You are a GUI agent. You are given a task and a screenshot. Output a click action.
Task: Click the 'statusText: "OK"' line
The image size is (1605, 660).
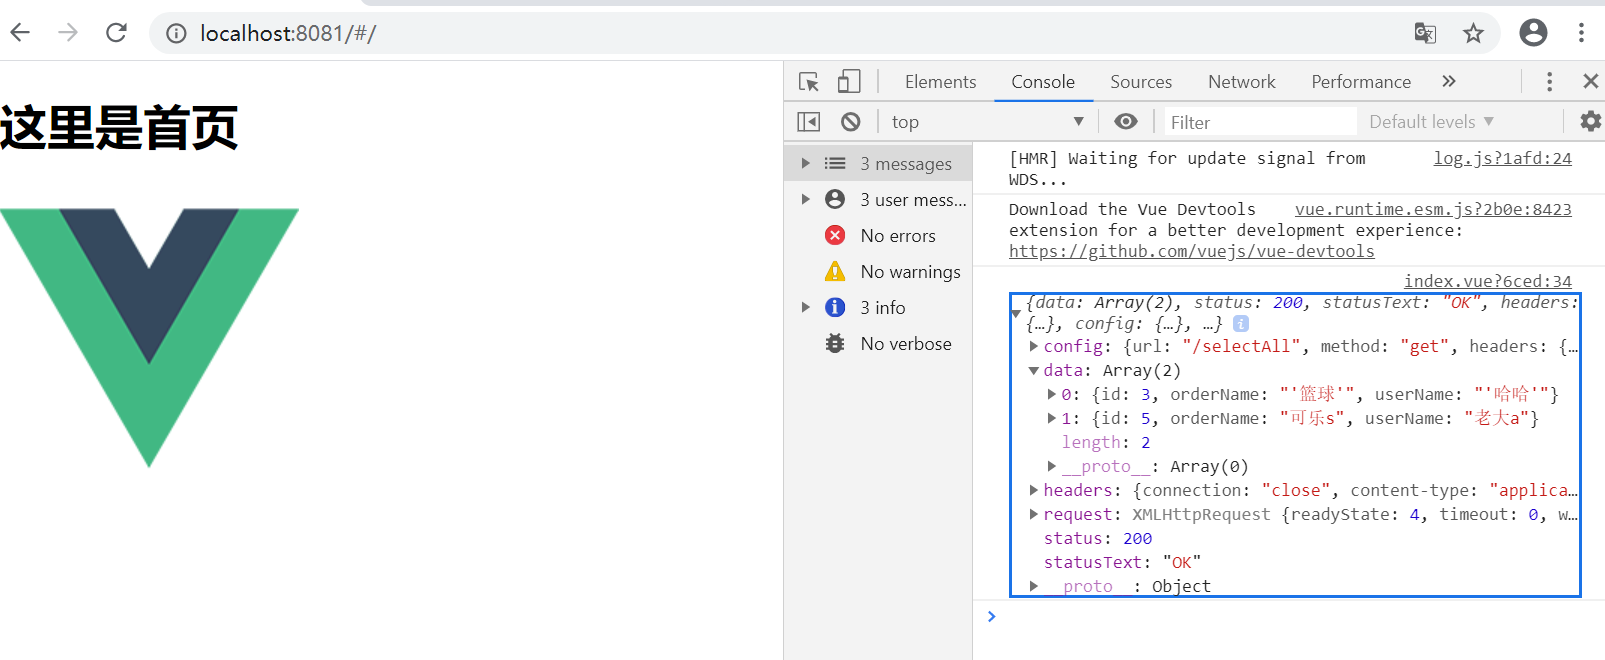point(1122,562)
